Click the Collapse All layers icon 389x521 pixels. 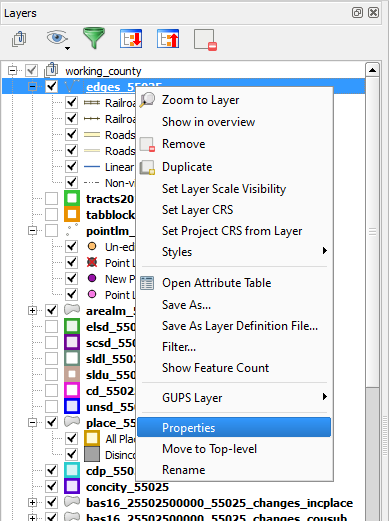168,39
